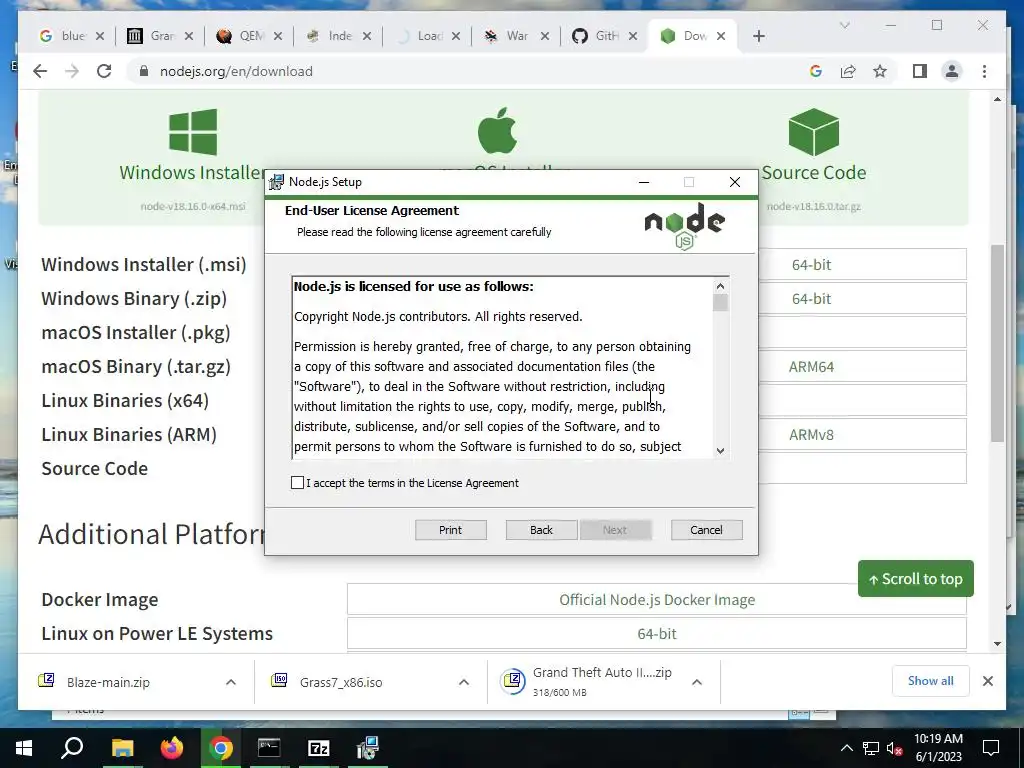
Task: View site security lock icon
Action: coord(144,71)
